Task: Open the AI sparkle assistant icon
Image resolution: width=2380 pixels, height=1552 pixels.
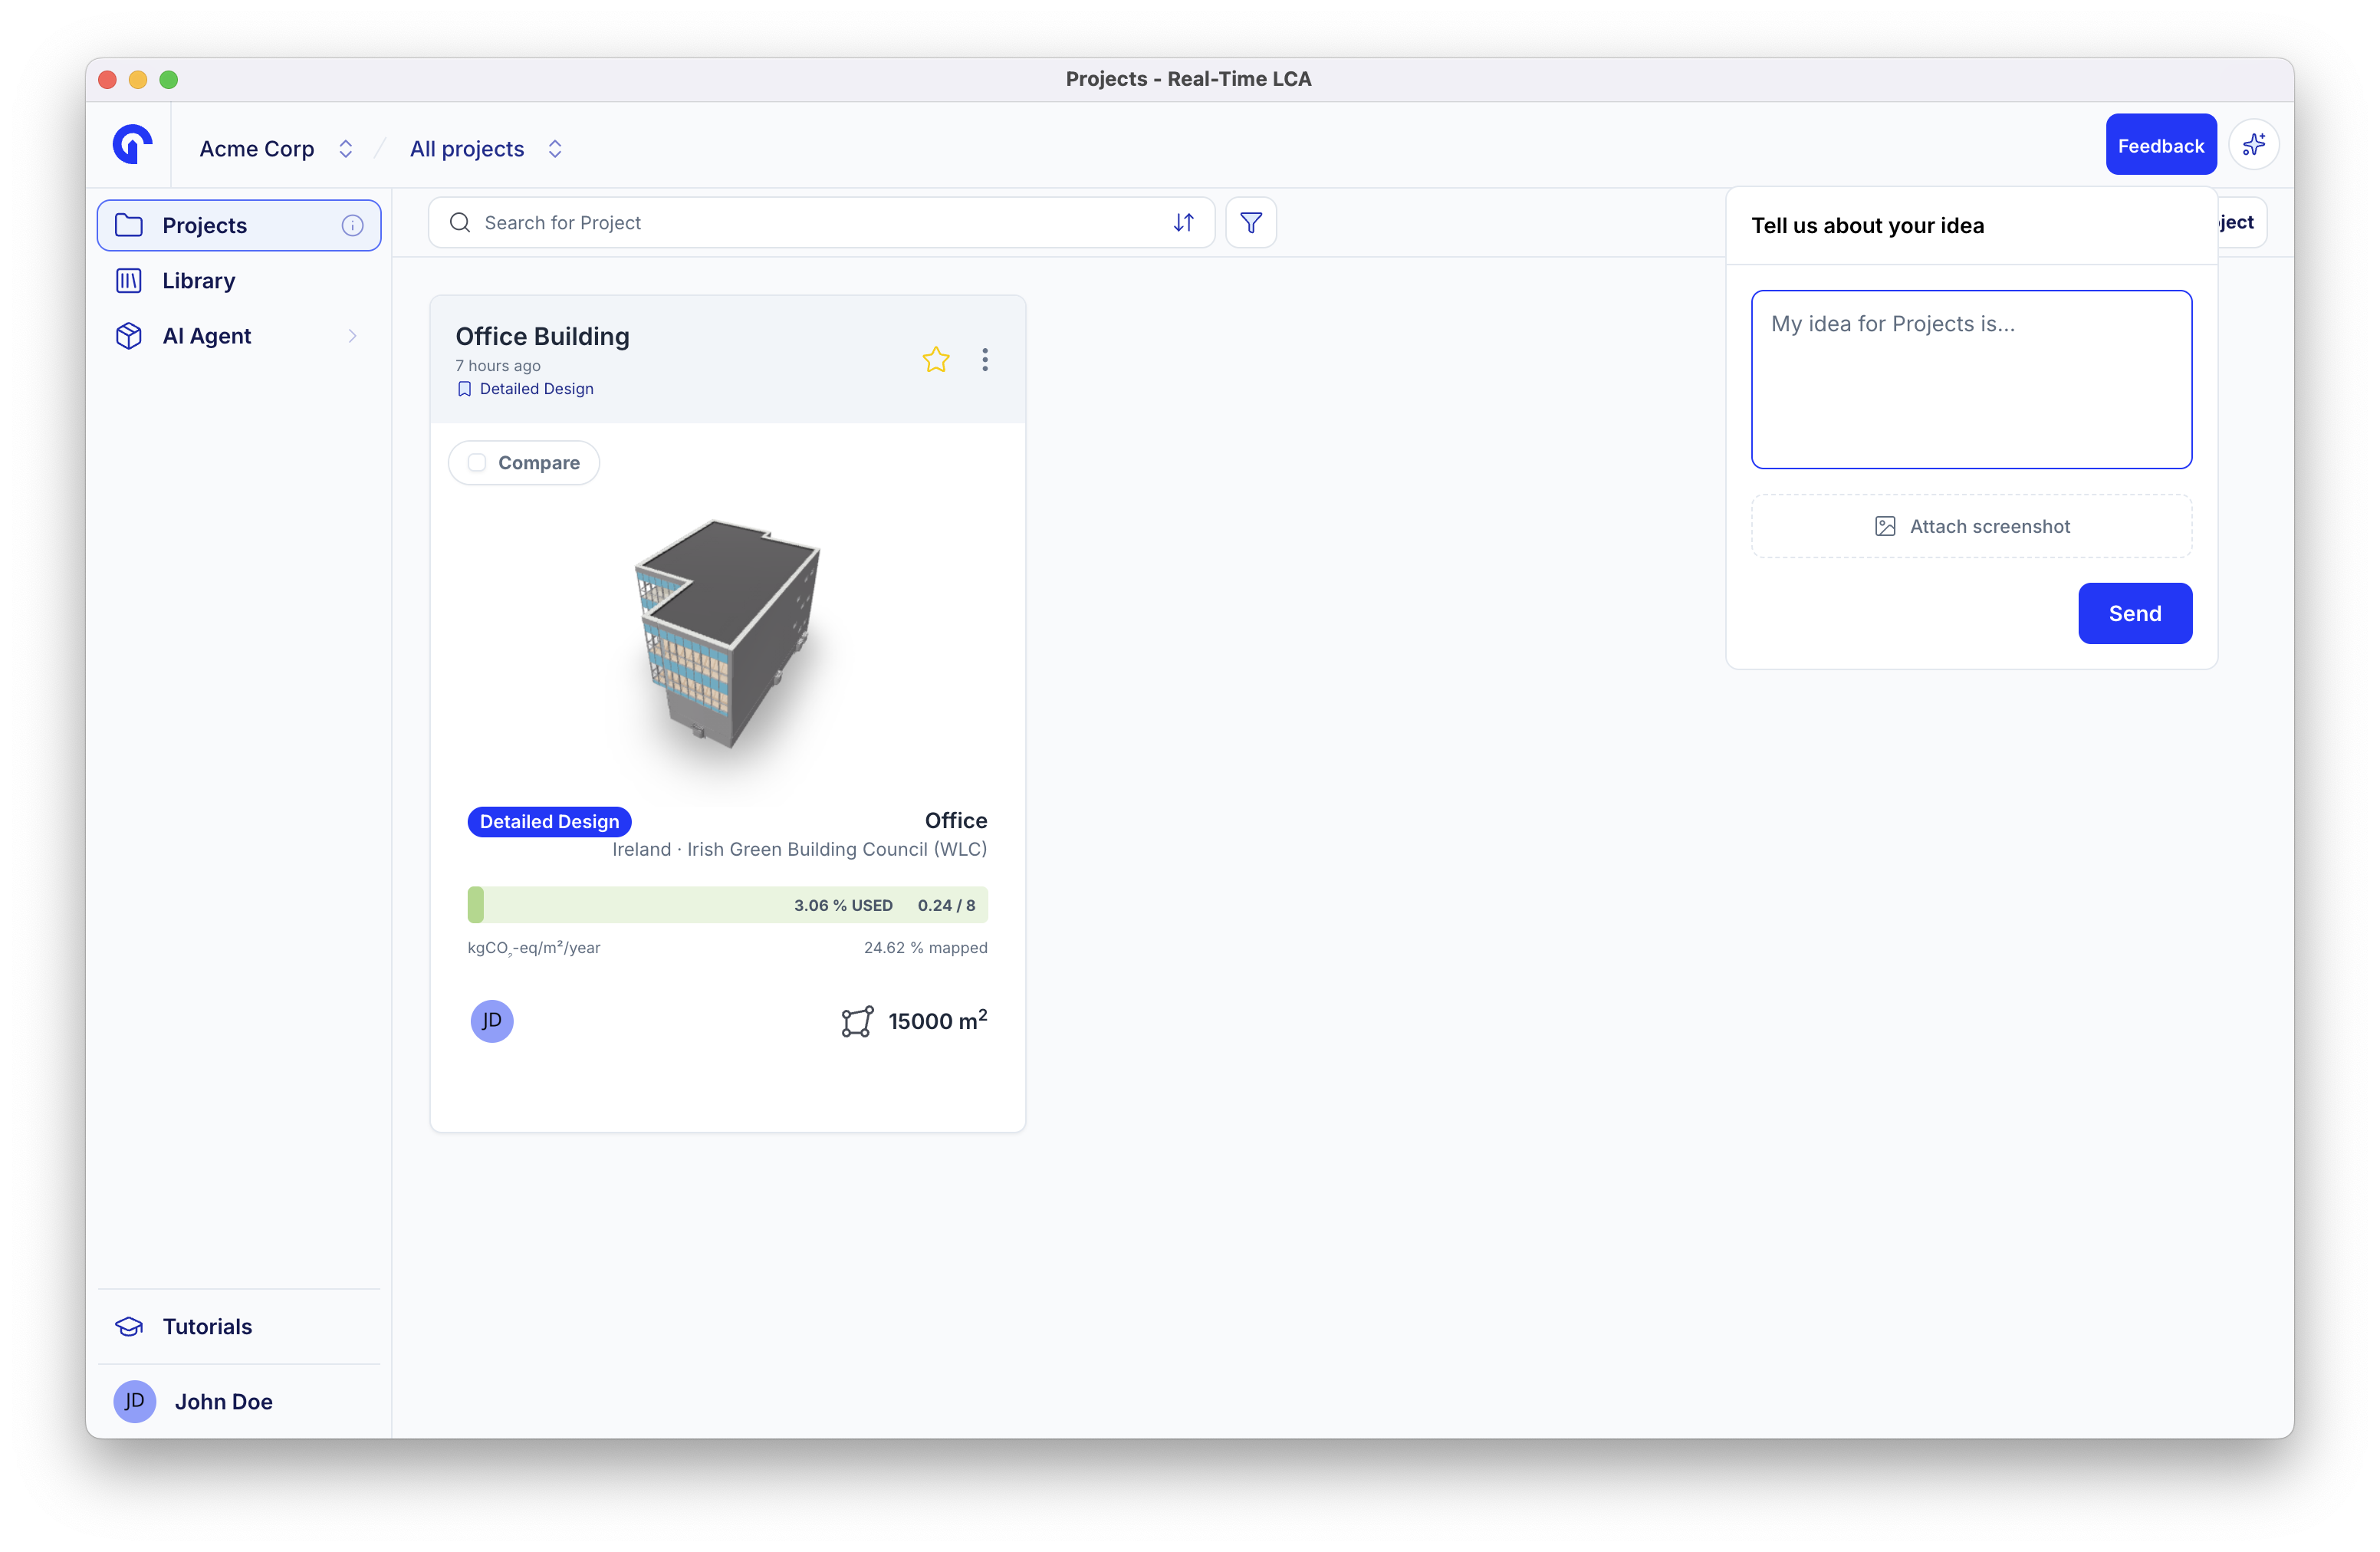Action: tap(2253, 145)
